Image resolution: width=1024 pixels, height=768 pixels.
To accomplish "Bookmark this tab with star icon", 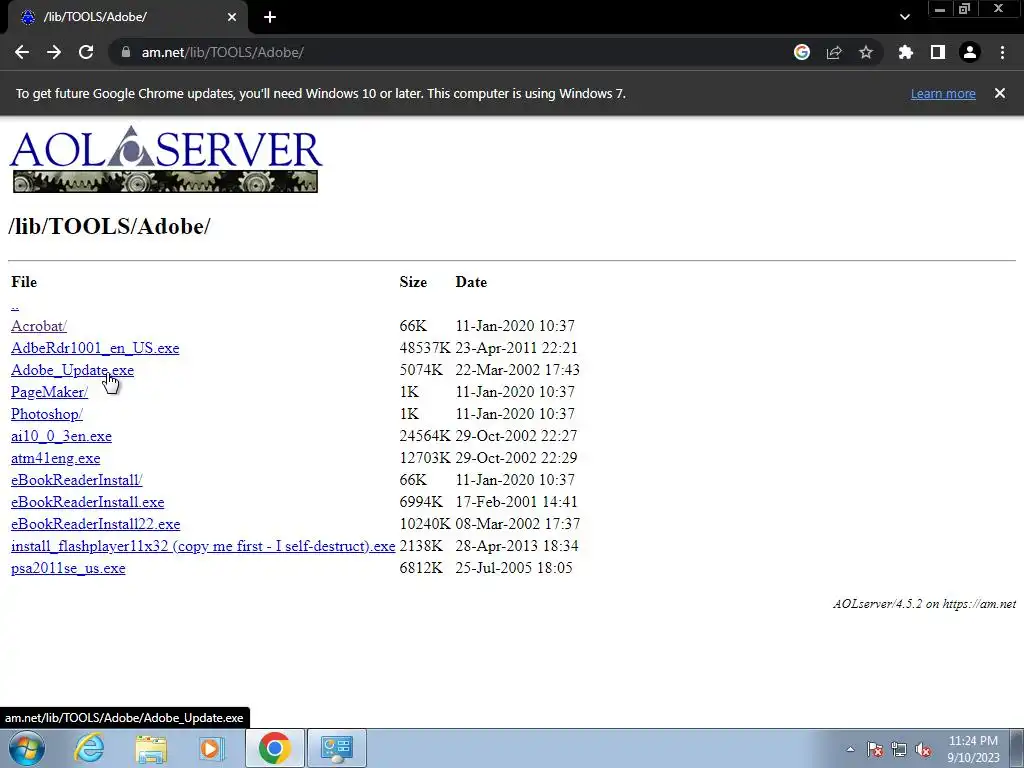I will pyautogui.click(x=866, y=52).
